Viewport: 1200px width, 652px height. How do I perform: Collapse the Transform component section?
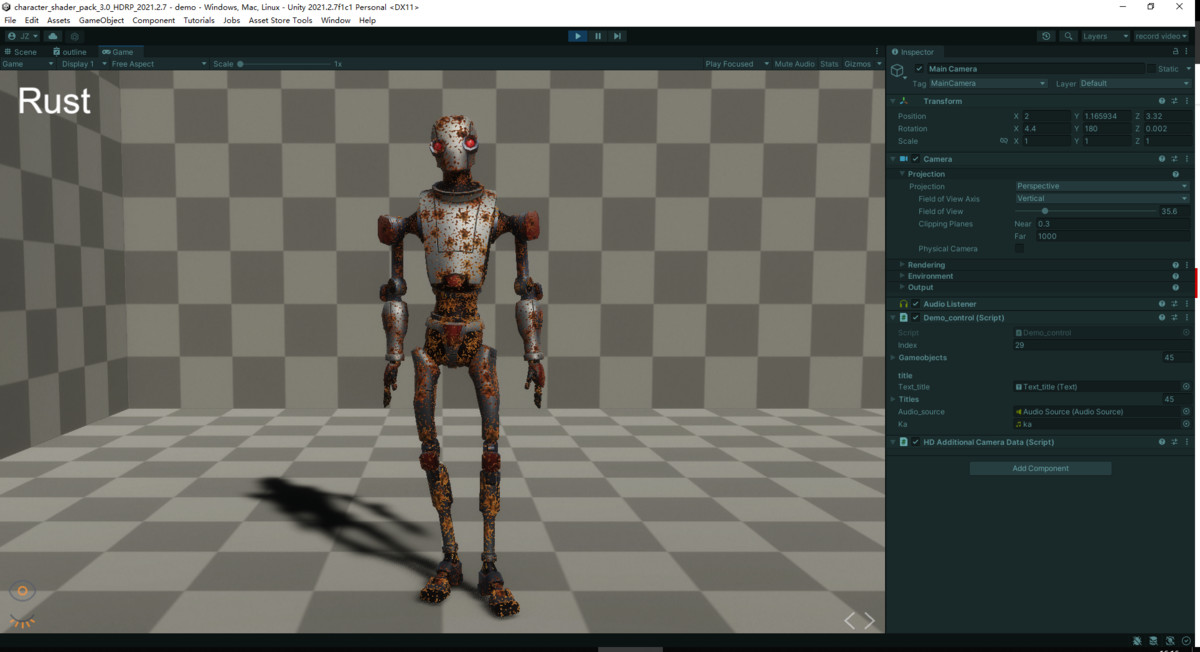pyautogui.click(x=891, y=100)
